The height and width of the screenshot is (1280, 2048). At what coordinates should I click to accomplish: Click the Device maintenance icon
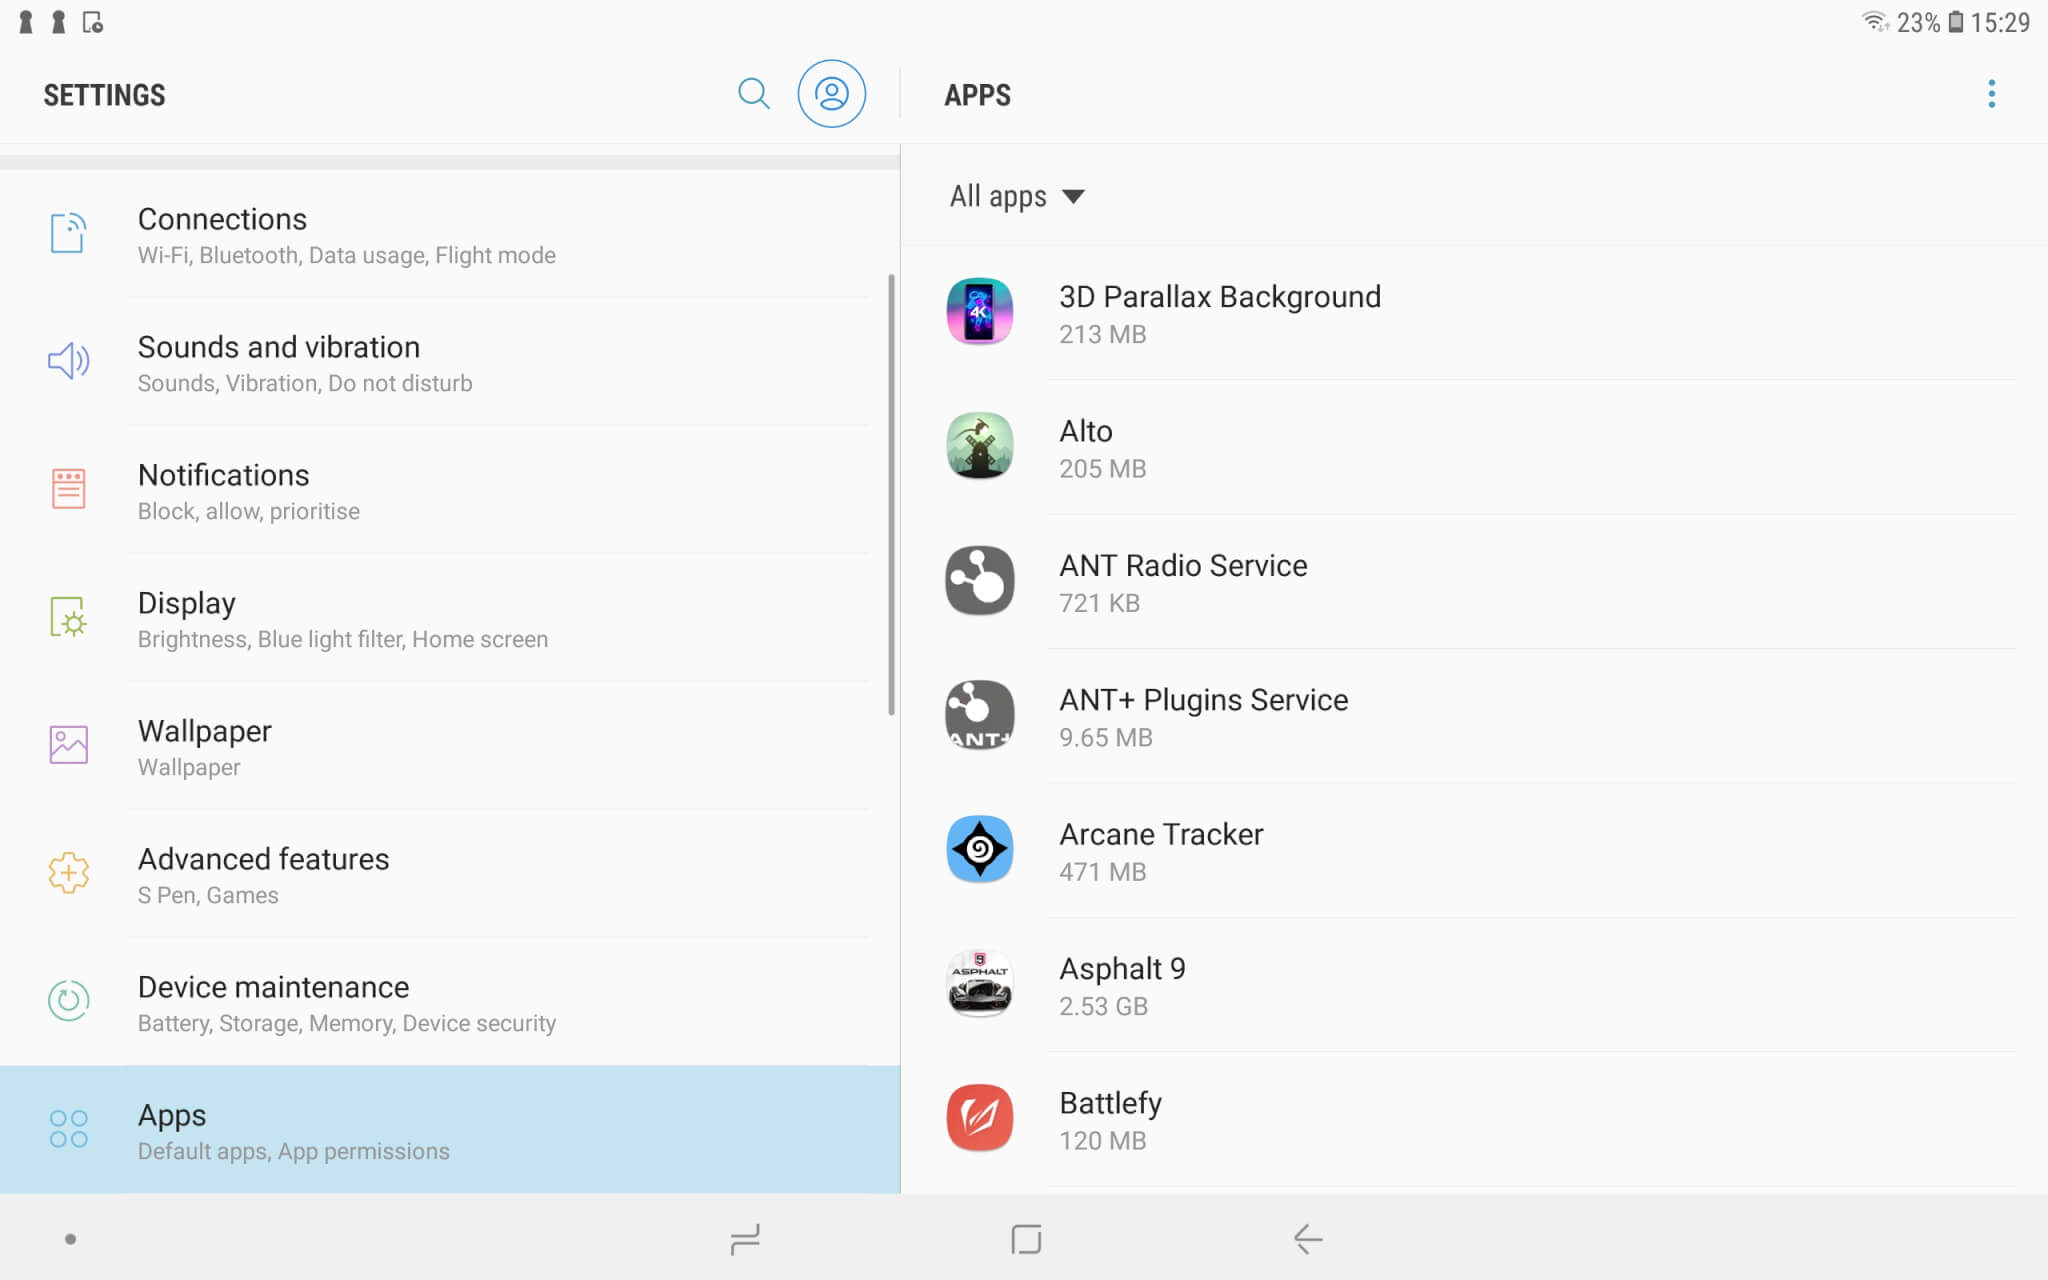click(x=67, y=1001)
